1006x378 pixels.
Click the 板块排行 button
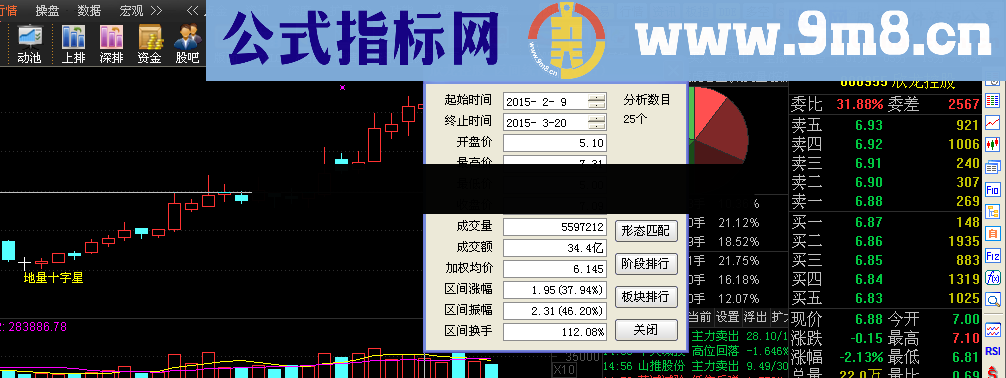(x=646, y=296)
